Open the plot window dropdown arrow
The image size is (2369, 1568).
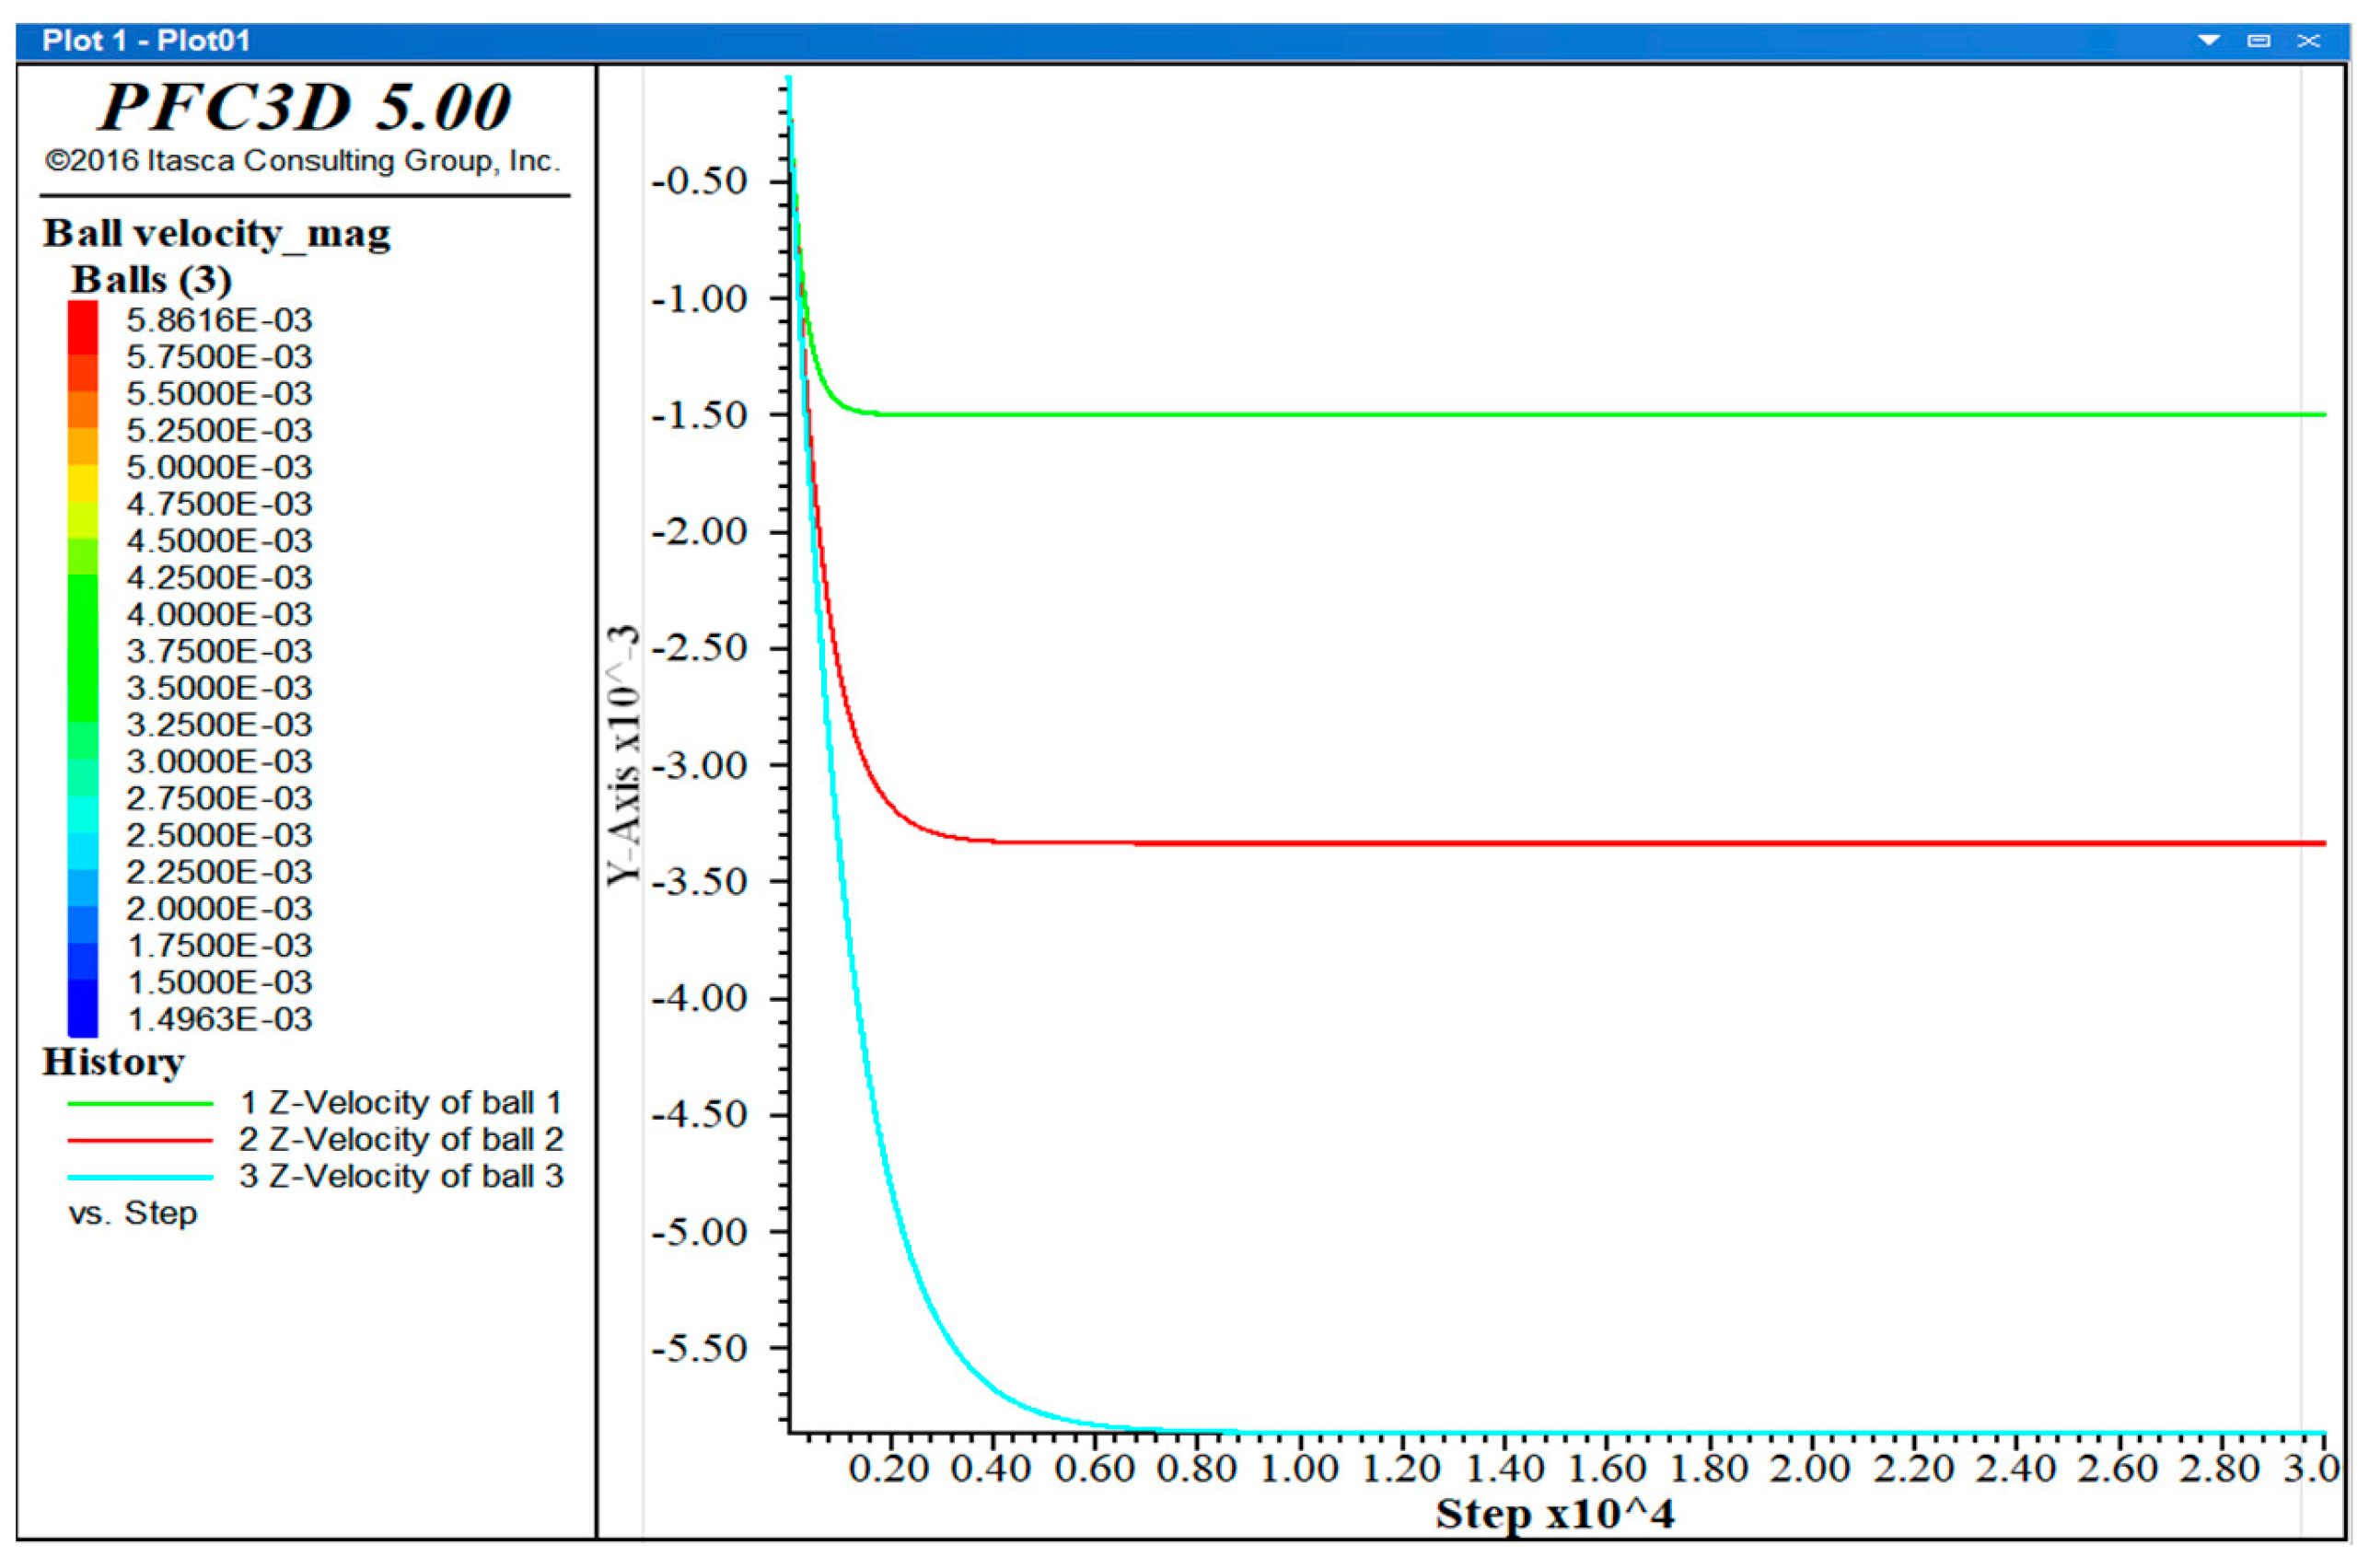pos(2209,40)
